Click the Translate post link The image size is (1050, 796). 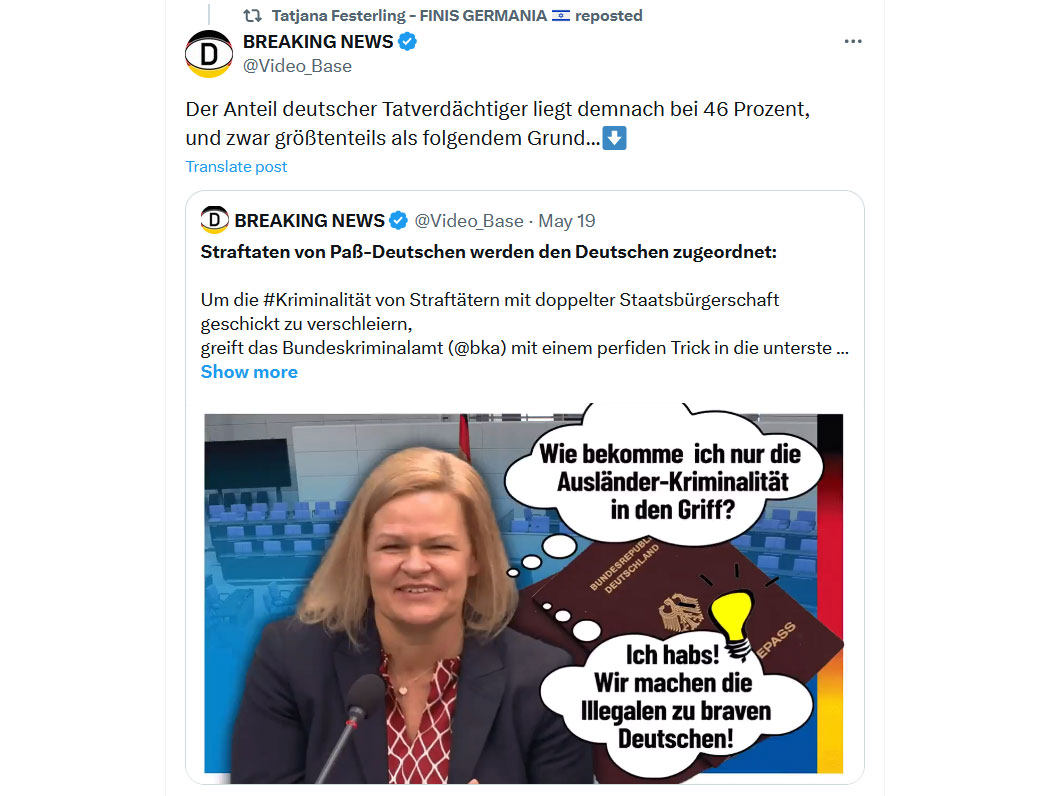pyautogui.click(x=236, y=167)
